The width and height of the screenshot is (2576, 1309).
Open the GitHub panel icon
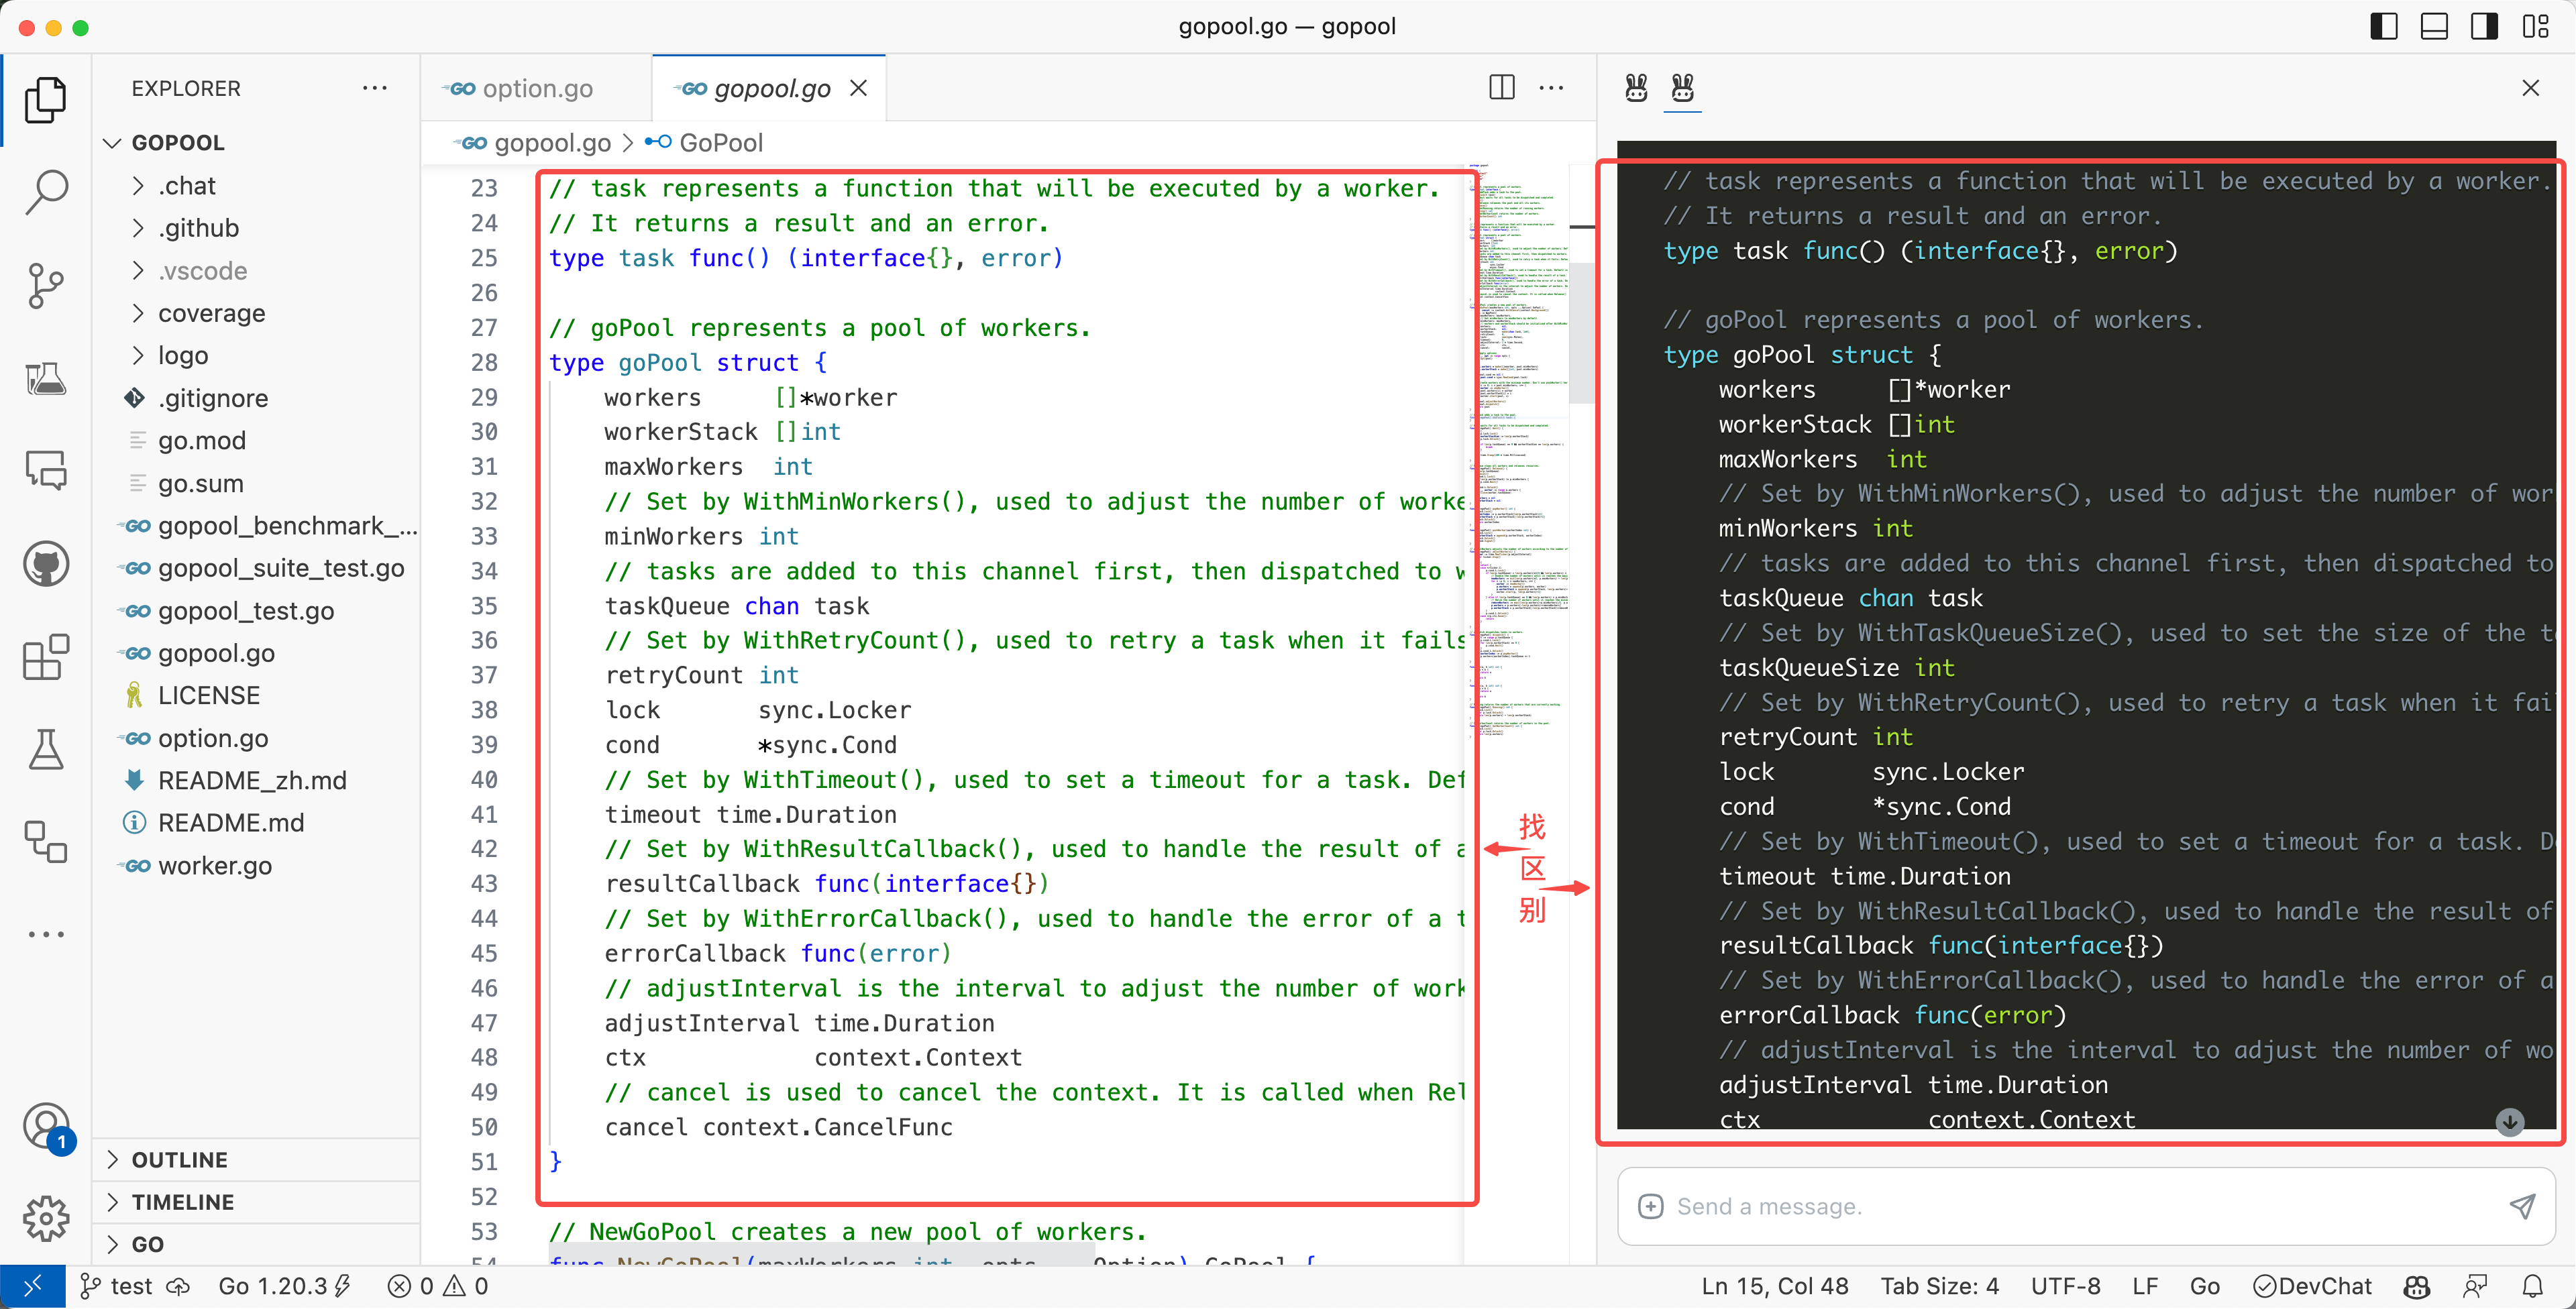tap(46, 565)
